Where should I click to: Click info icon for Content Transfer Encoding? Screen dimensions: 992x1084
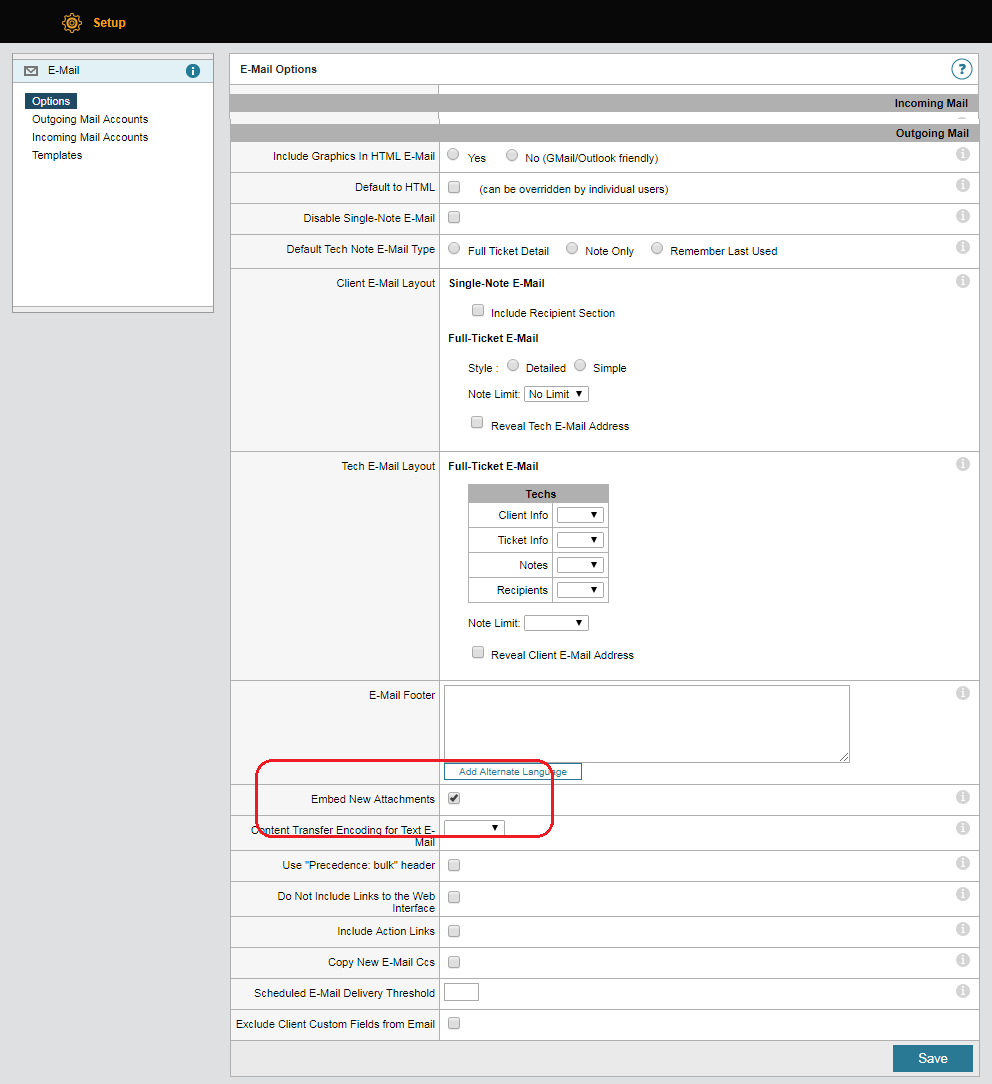(962, 828)
